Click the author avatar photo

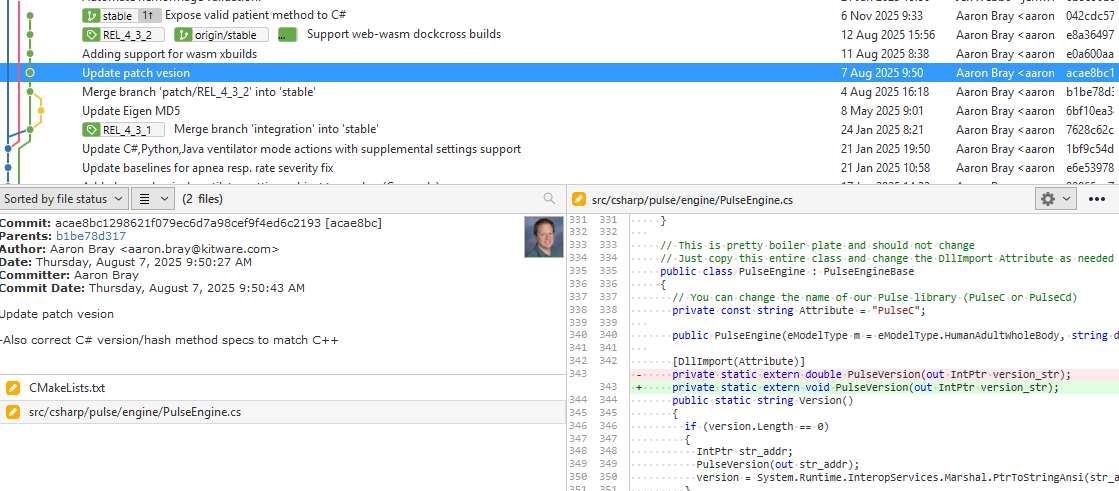coord(544,237)
